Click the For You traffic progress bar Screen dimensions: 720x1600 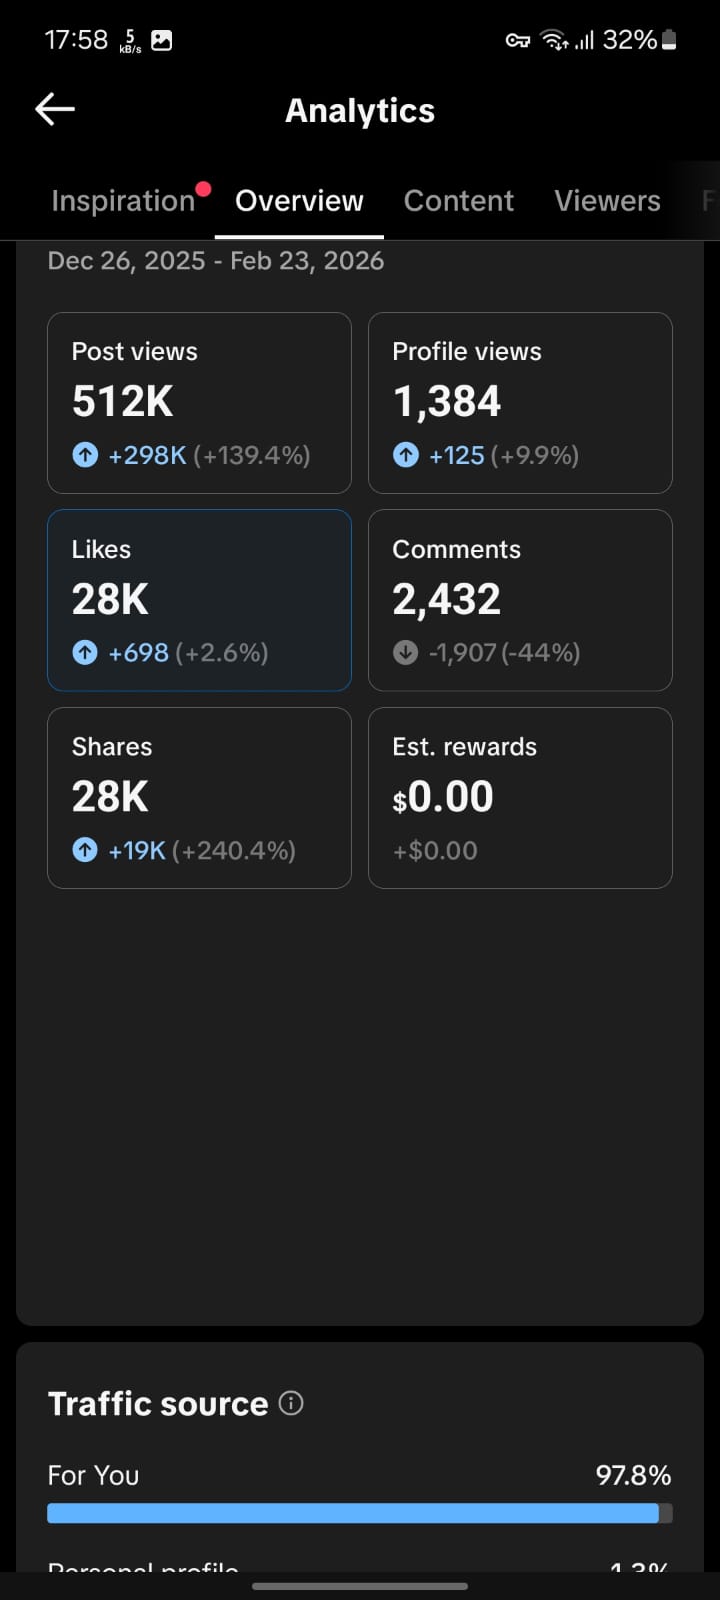(x=359, y=1513)
